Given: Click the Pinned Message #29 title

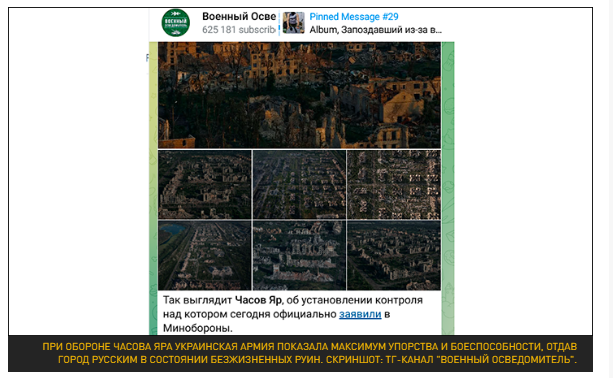Looking at the screenshot, I should (354, 17).
